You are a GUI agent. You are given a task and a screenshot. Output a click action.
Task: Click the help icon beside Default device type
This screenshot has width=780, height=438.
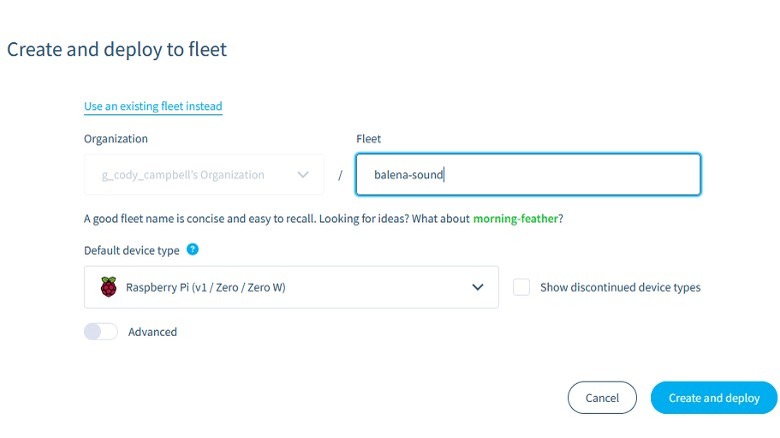193,250
